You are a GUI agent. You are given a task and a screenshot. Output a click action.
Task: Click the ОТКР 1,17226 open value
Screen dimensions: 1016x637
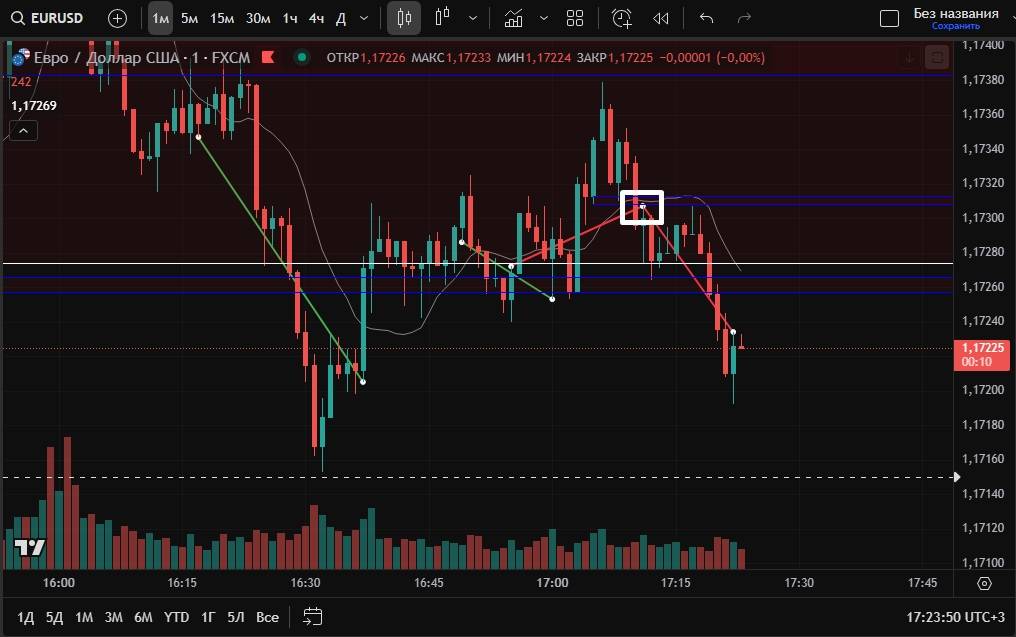tap(365, 58)
